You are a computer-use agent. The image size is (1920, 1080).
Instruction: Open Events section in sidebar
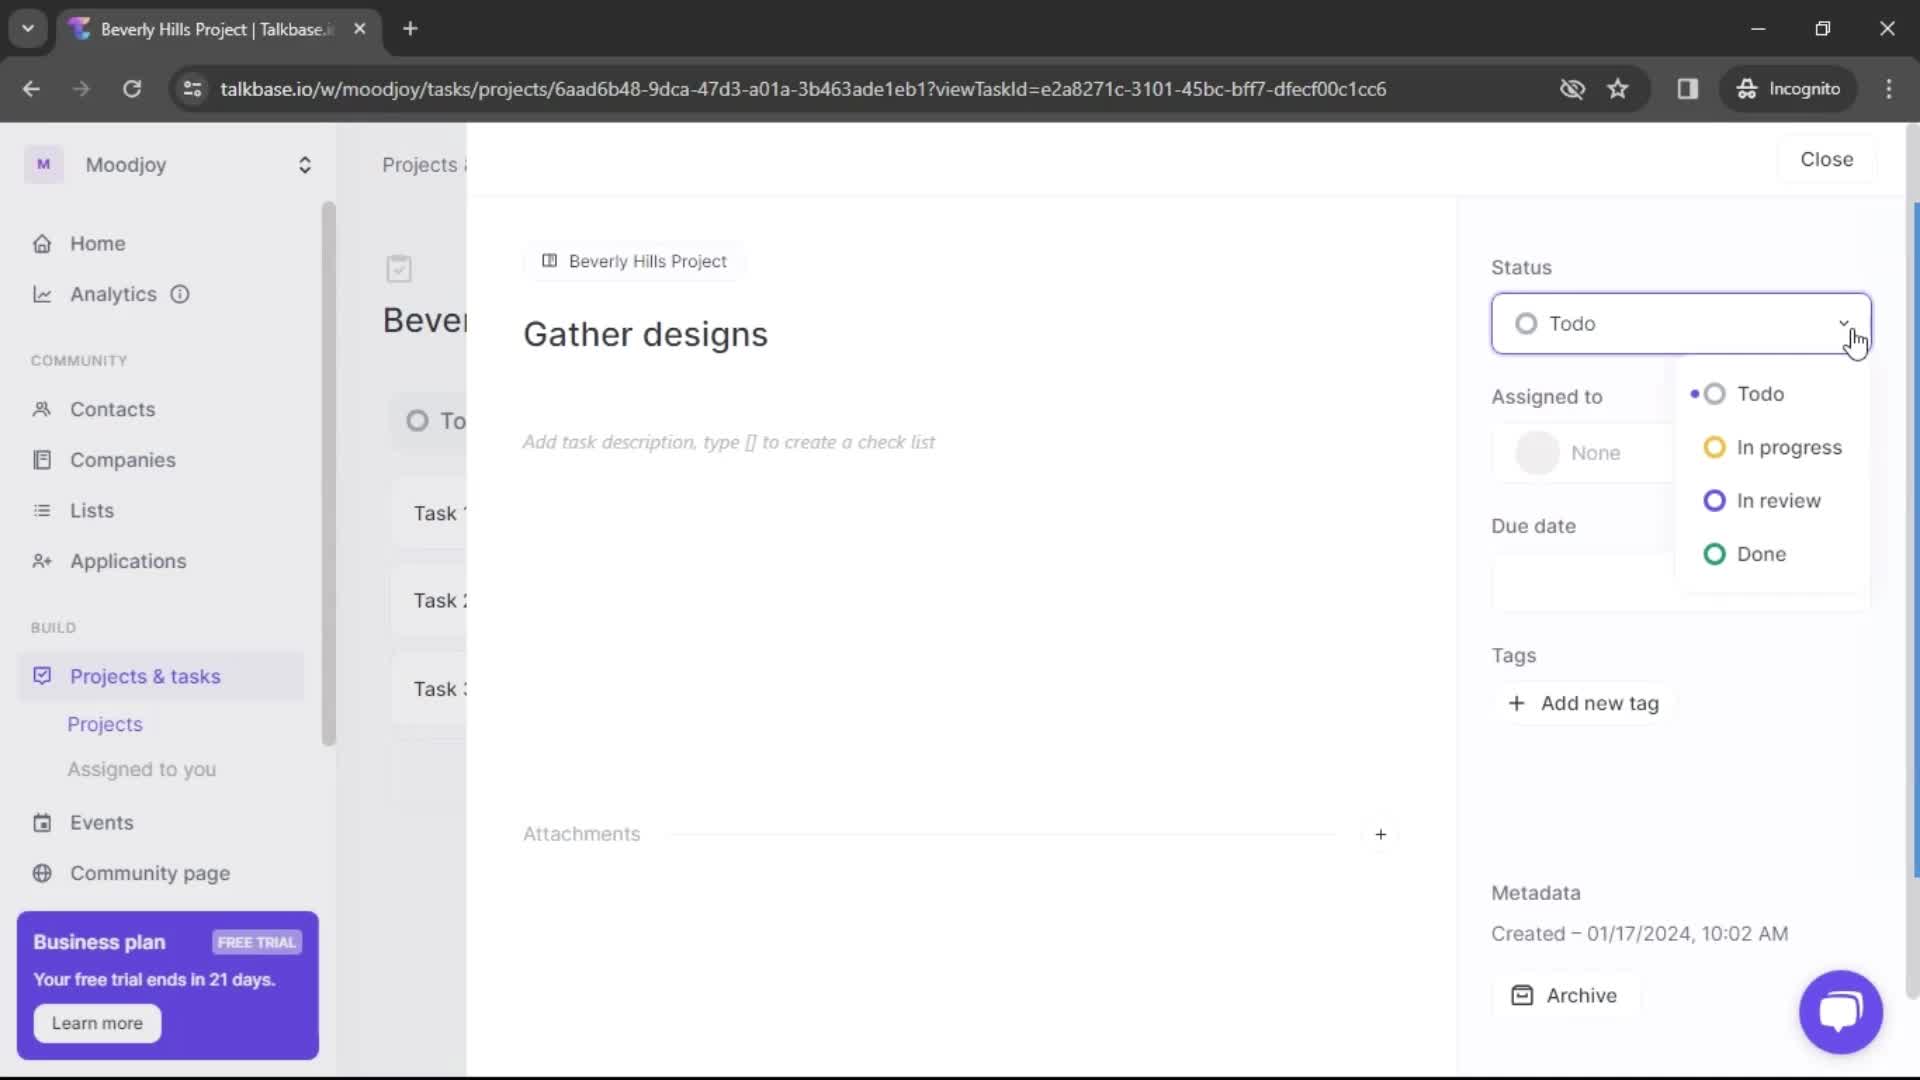point(102,823)
